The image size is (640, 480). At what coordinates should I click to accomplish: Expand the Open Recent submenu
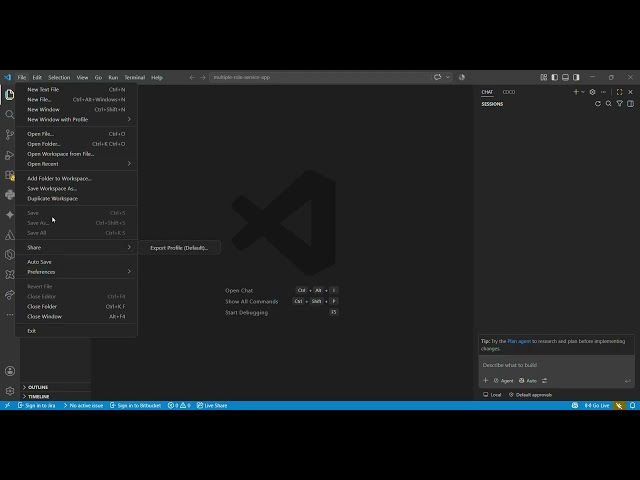coord(76,164)
